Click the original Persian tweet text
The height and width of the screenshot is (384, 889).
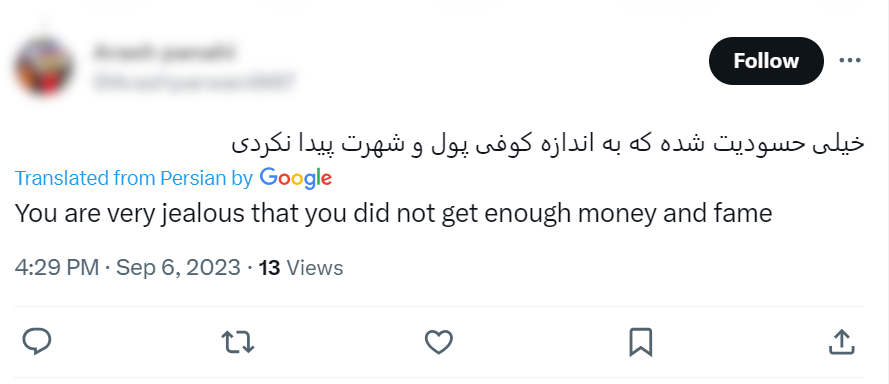(x=547, y=144)
